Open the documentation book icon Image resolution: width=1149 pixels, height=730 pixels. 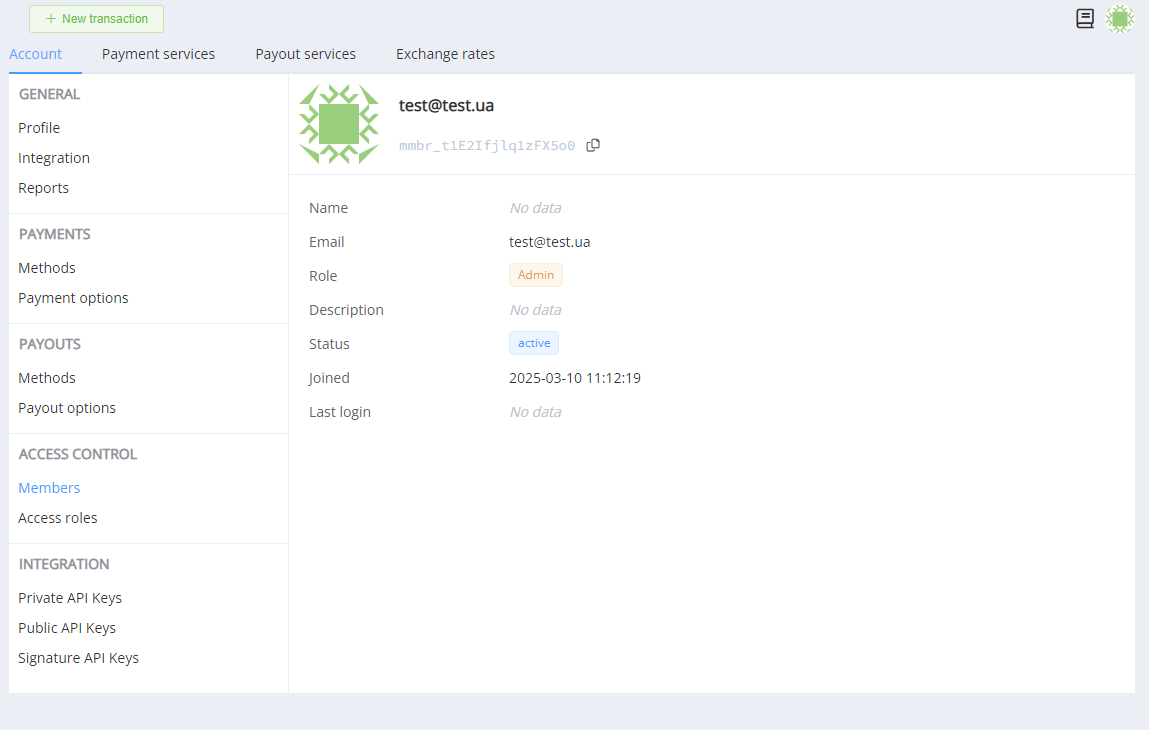click(1085, 19)
